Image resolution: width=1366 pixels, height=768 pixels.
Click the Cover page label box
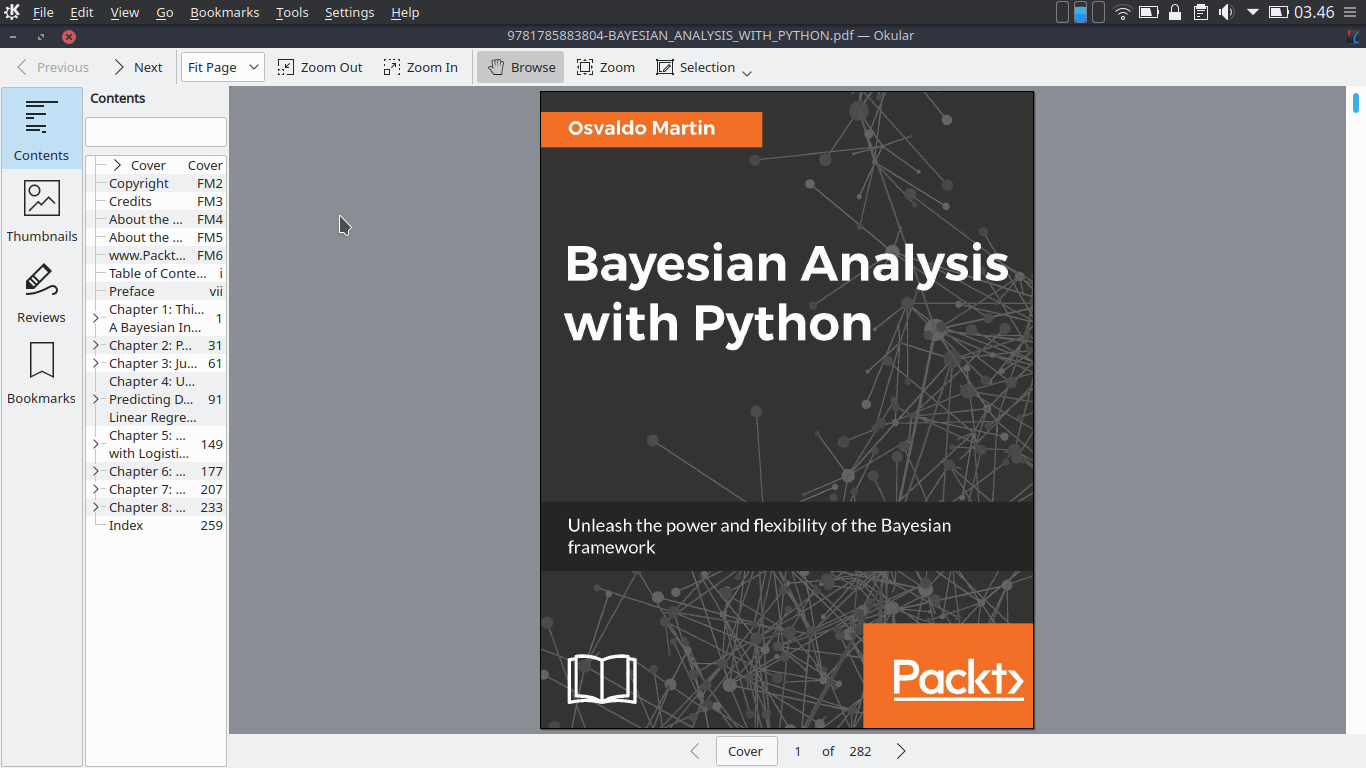coord(746,751)
